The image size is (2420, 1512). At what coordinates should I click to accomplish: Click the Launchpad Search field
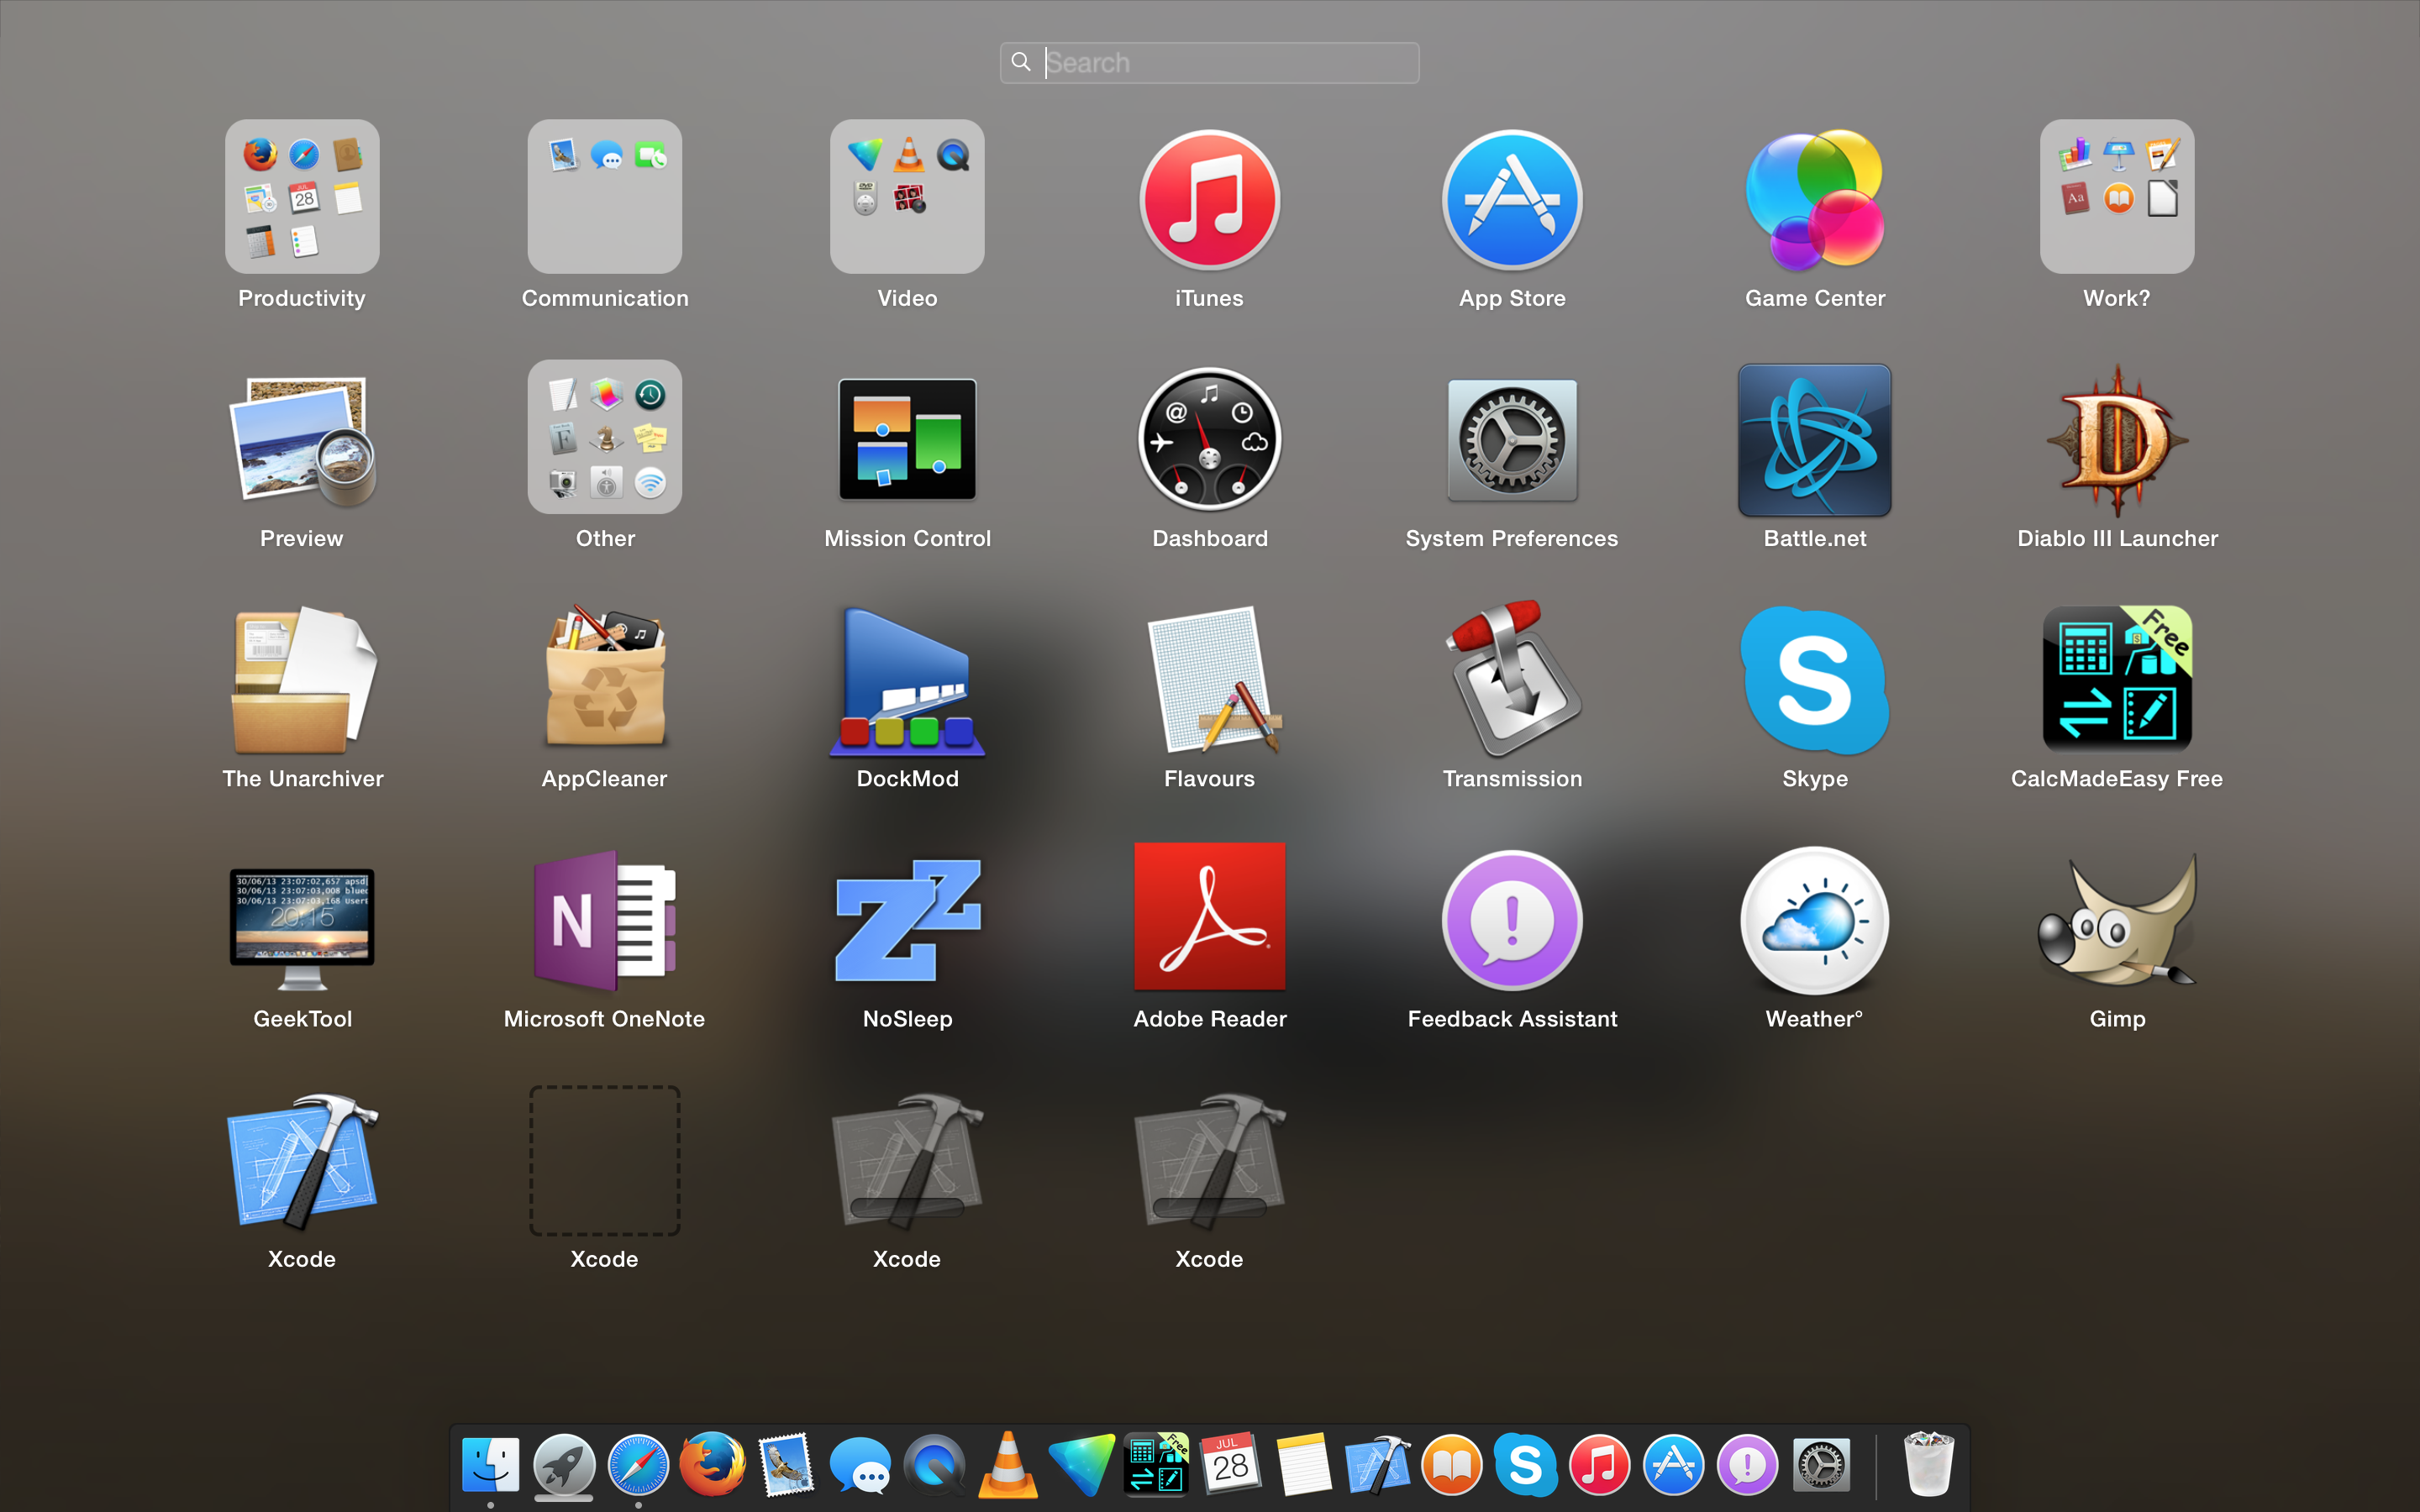1209,63
